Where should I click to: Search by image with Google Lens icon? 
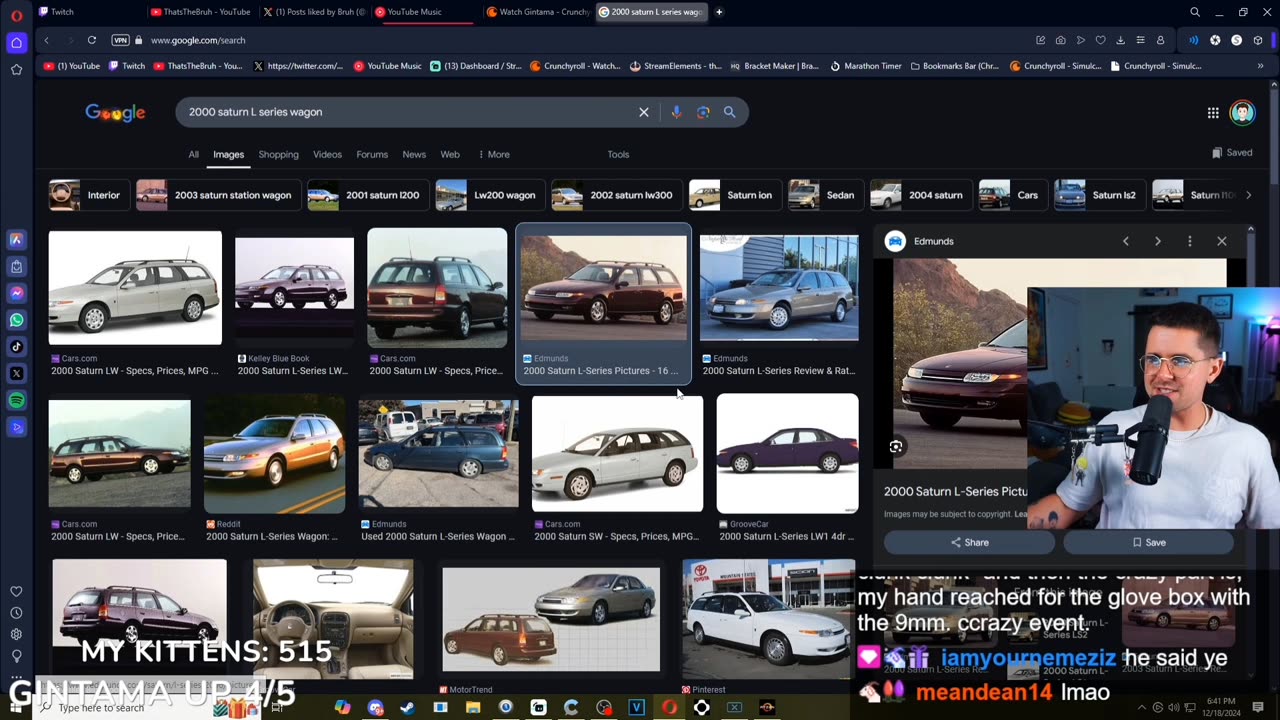click(x=703, y=112)
